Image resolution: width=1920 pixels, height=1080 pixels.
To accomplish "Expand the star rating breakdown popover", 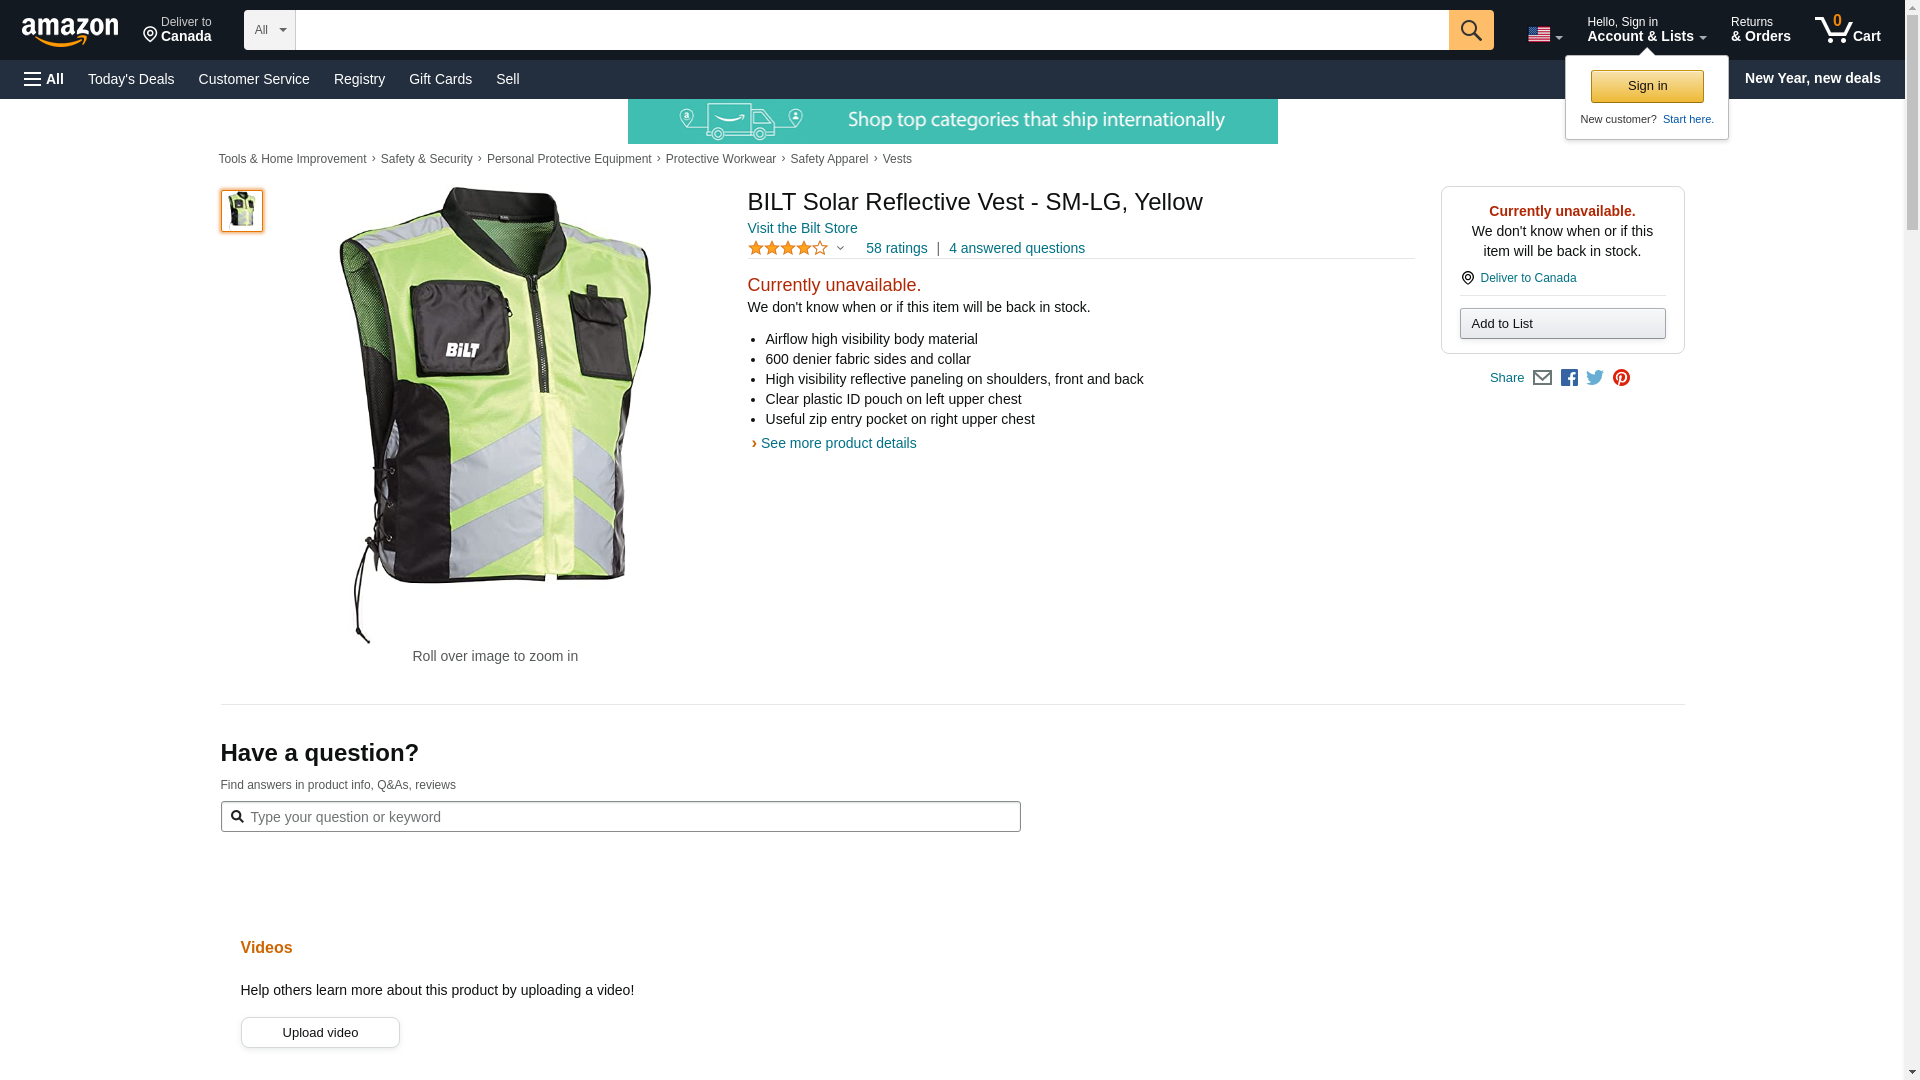I will coord(797,248).
